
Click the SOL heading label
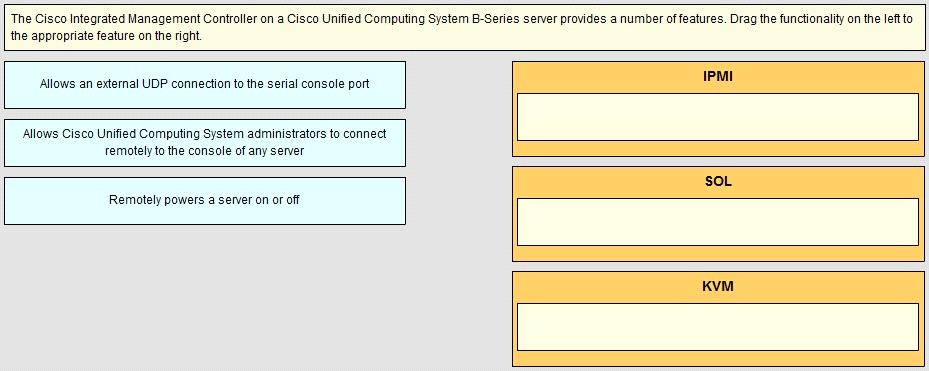(718, 181)
